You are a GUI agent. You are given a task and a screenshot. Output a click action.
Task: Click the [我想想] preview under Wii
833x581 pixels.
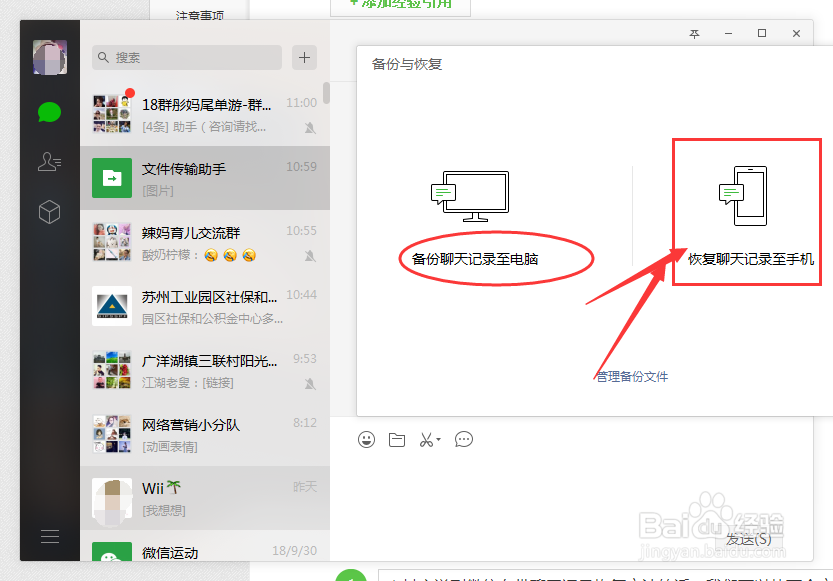(x=164, y=511)
